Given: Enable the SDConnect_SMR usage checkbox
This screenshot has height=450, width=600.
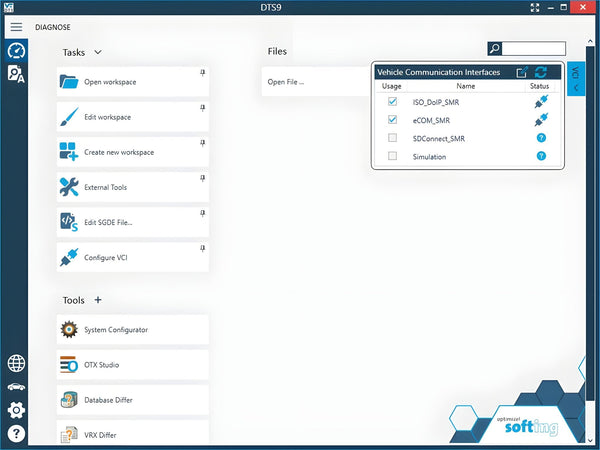Looking at the screenshot, I should 392,138.
